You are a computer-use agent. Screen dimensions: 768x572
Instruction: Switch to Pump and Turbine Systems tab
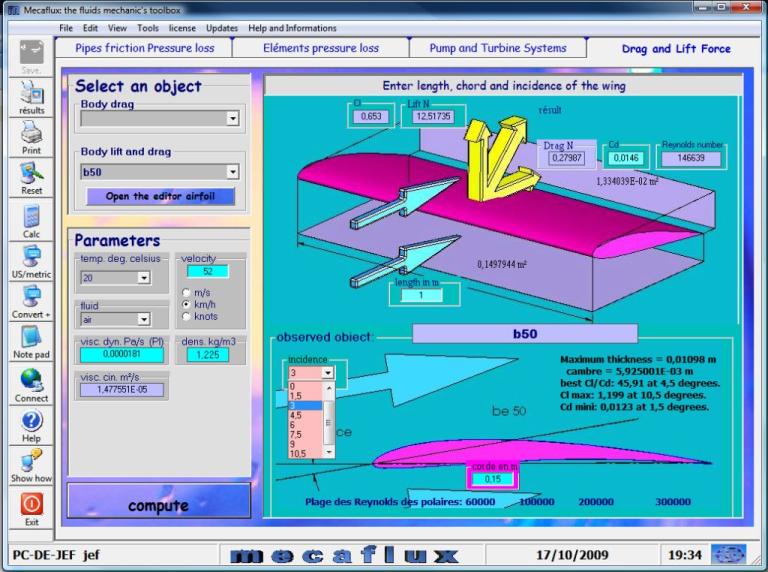[498, 48]
